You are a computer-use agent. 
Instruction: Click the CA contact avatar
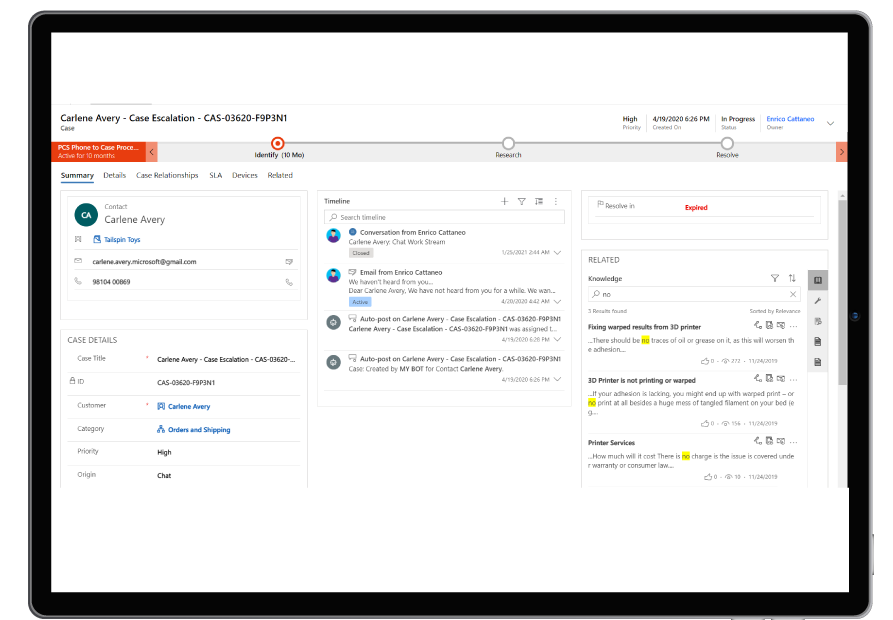click(x=86, y=215)
